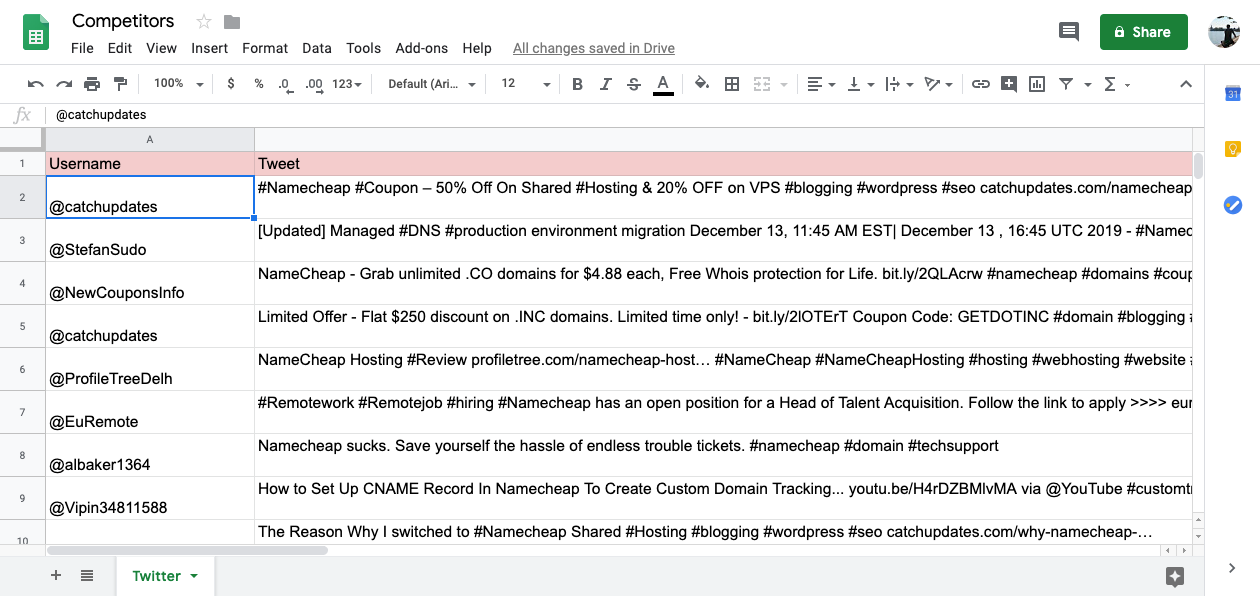Select the @StefanSudo cell

click(x=150, y=240)
